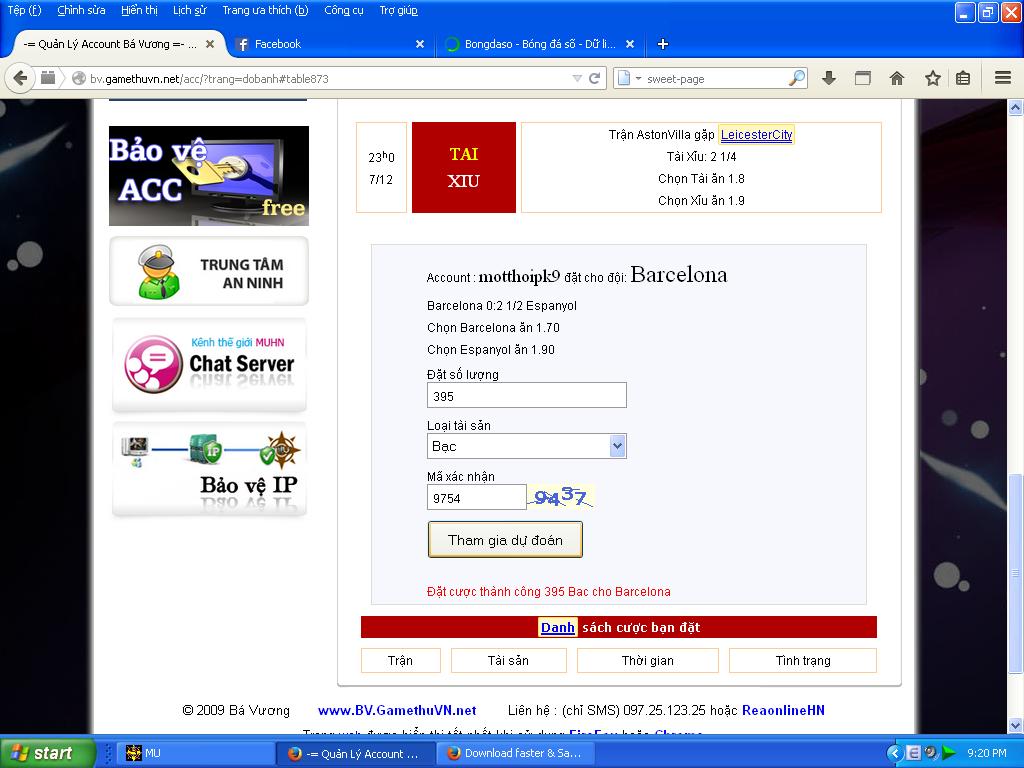This screenshot has height=768, width=1024.
Task: Open the Công cụ menu
Action: click(344, 10)
